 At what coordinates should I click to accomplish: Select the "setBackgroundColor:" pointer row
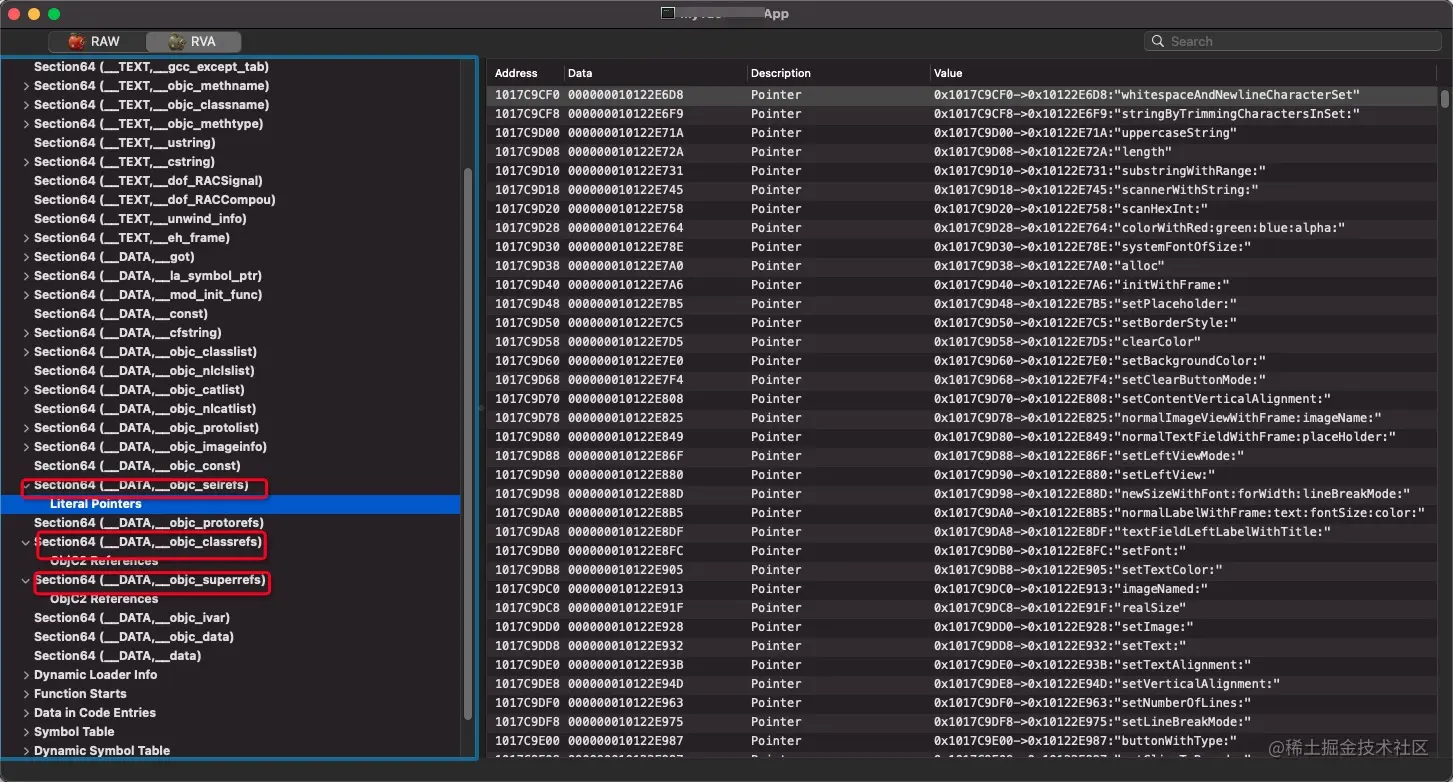[964, 361]
